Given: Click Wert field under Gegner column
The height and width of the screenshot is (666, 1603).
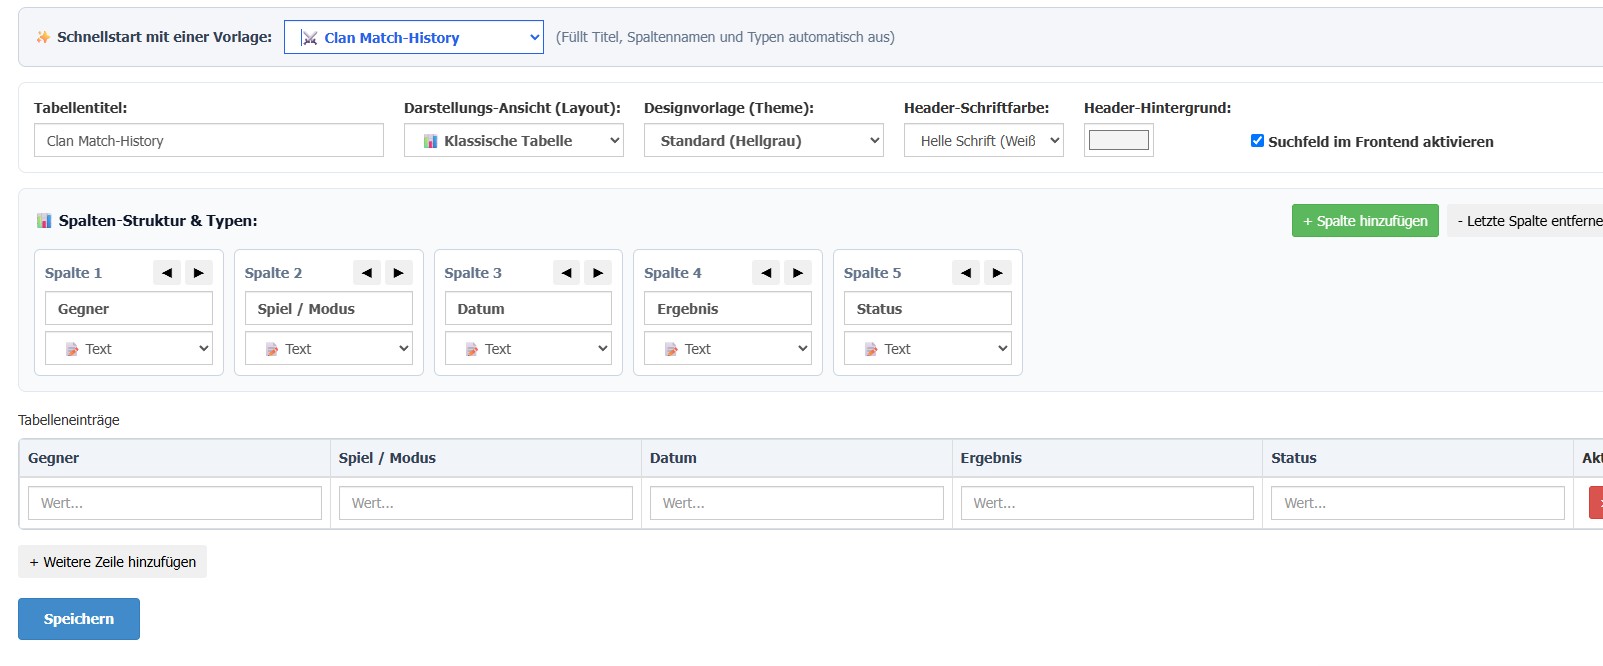Looking at the screenshot, I should pyautogui.click(x=175, y=503).
